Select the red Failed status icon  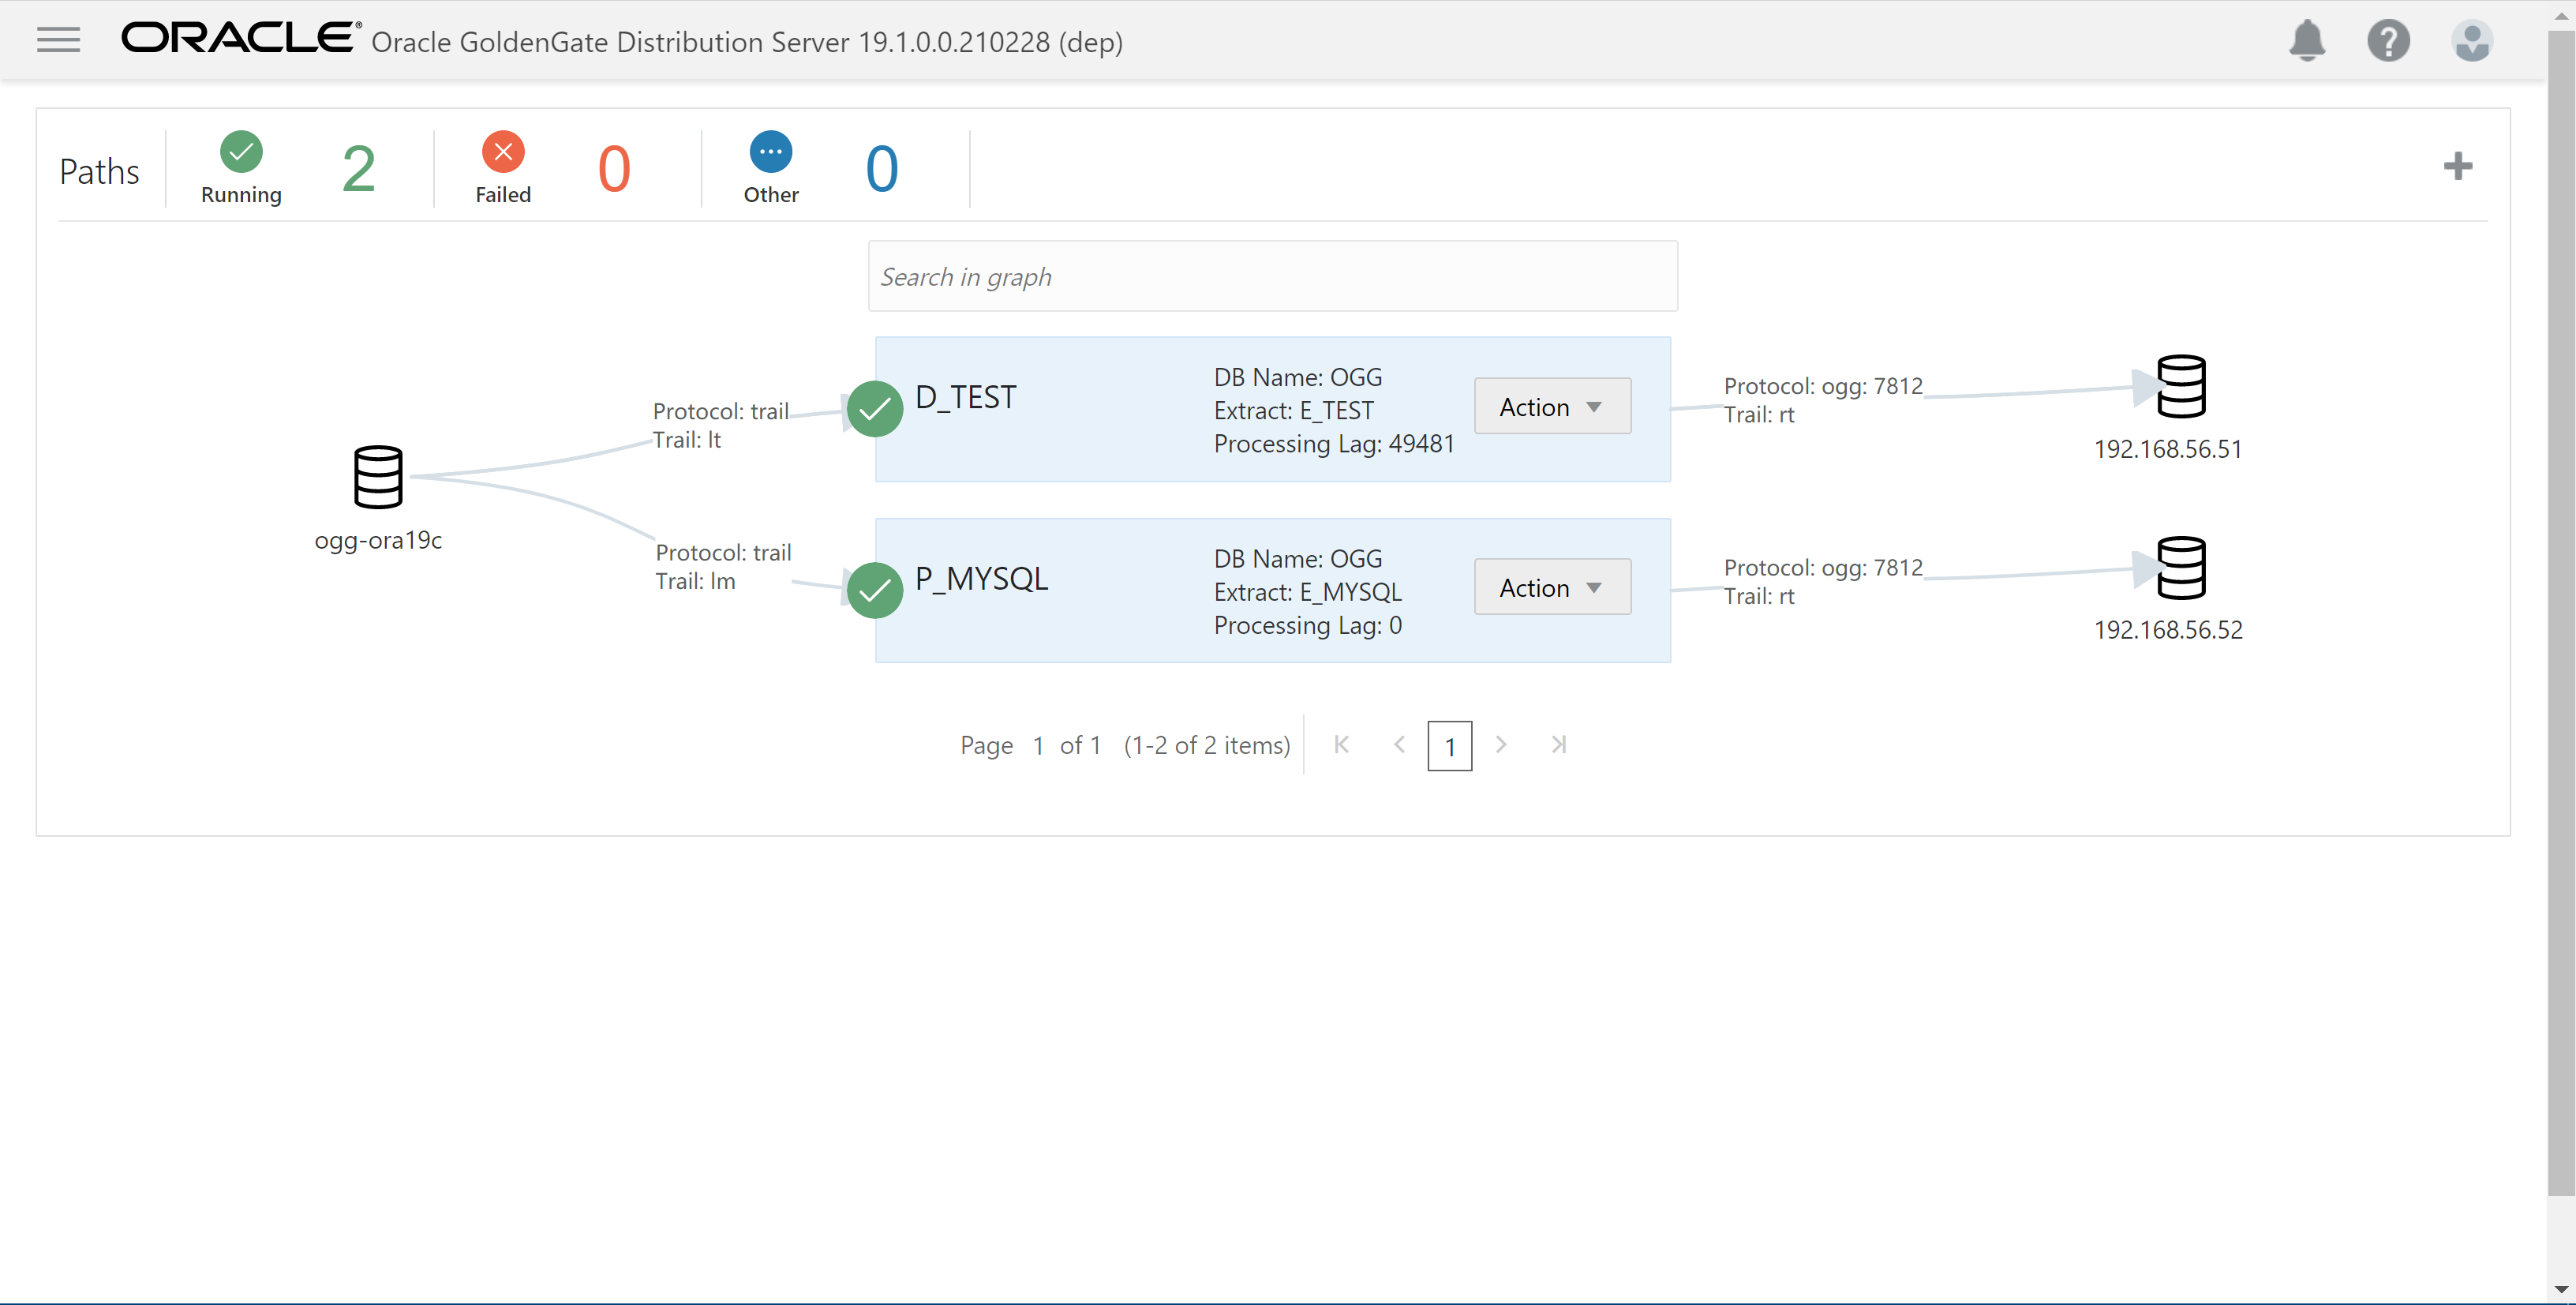point(503,152)
